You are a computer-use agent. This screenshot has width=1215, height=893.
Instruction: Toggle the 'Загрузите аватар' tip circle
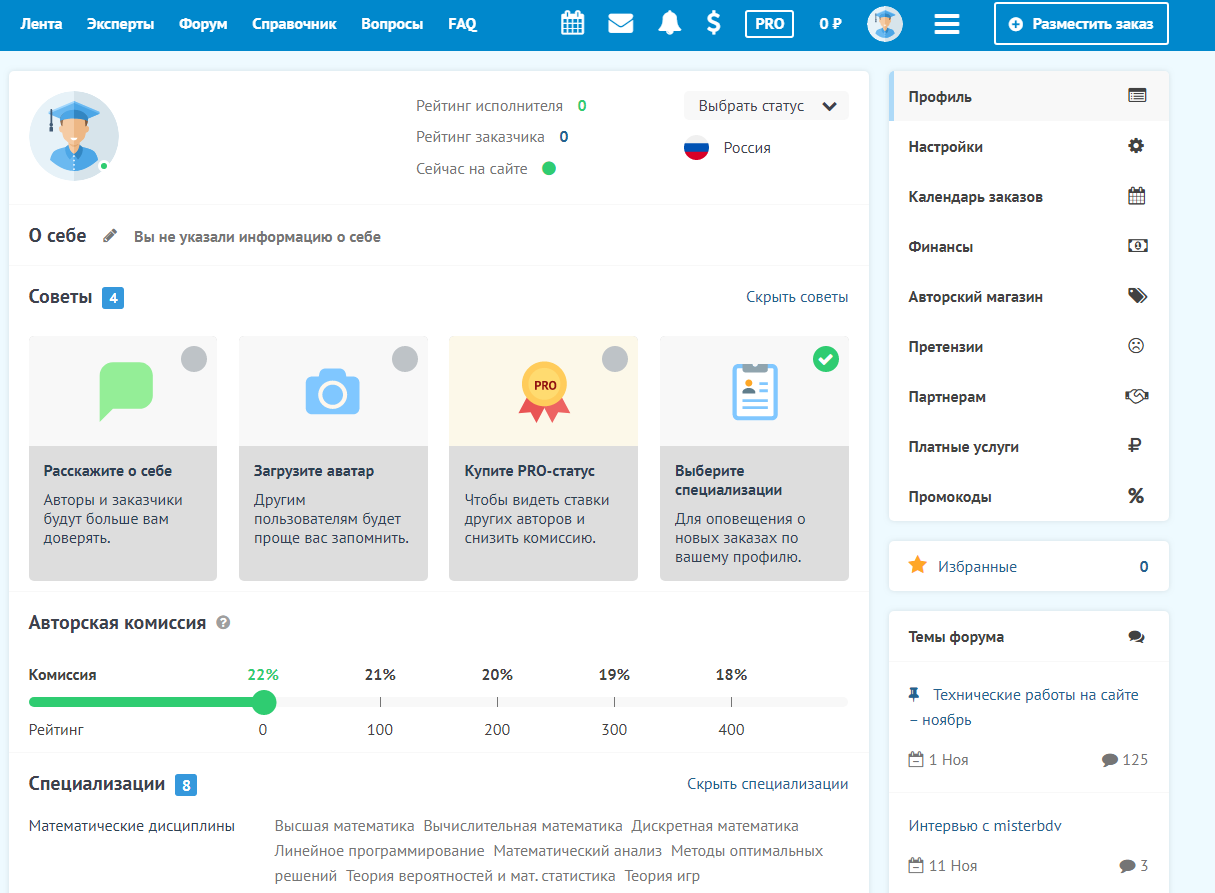[404, 359]
